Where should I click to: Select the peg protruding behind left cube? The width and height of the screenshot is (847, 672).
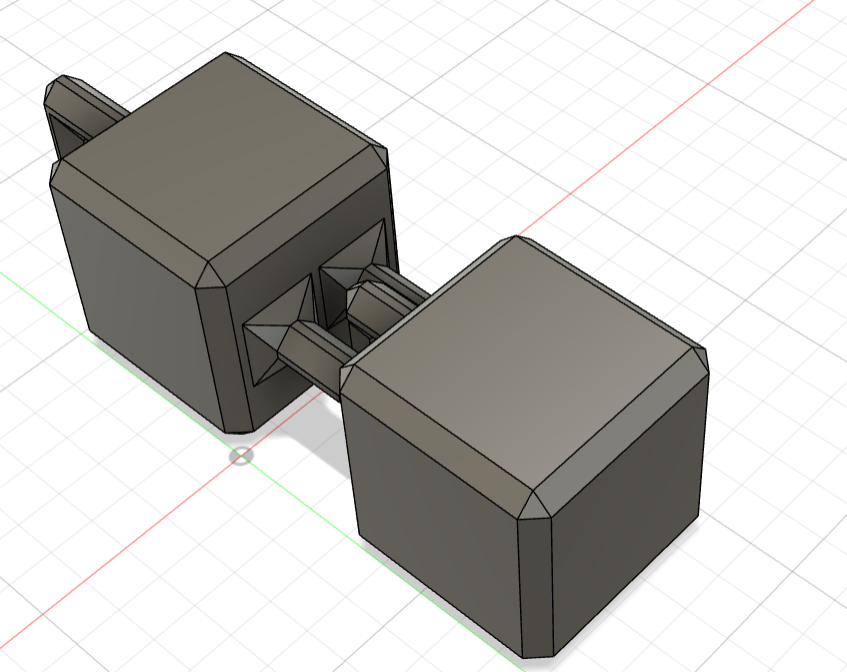81,111
